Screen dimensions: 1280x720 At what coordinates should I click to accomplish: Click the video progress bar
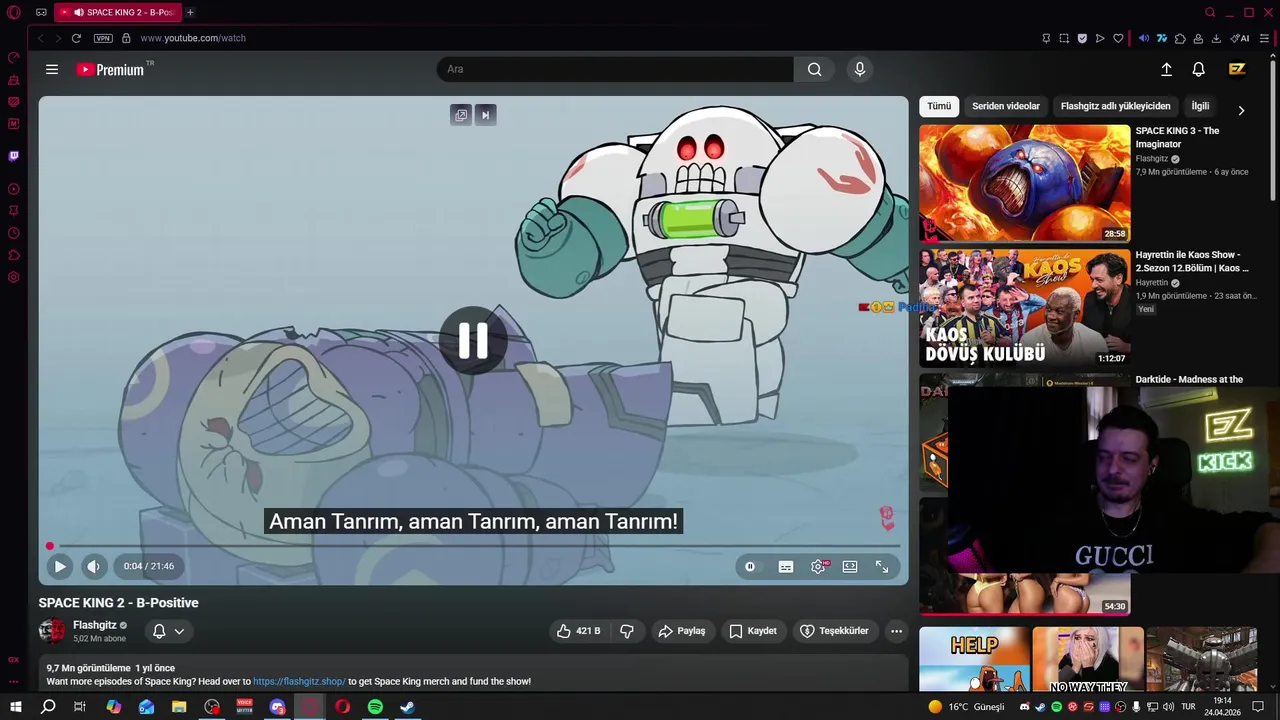[x=474, y=546]
